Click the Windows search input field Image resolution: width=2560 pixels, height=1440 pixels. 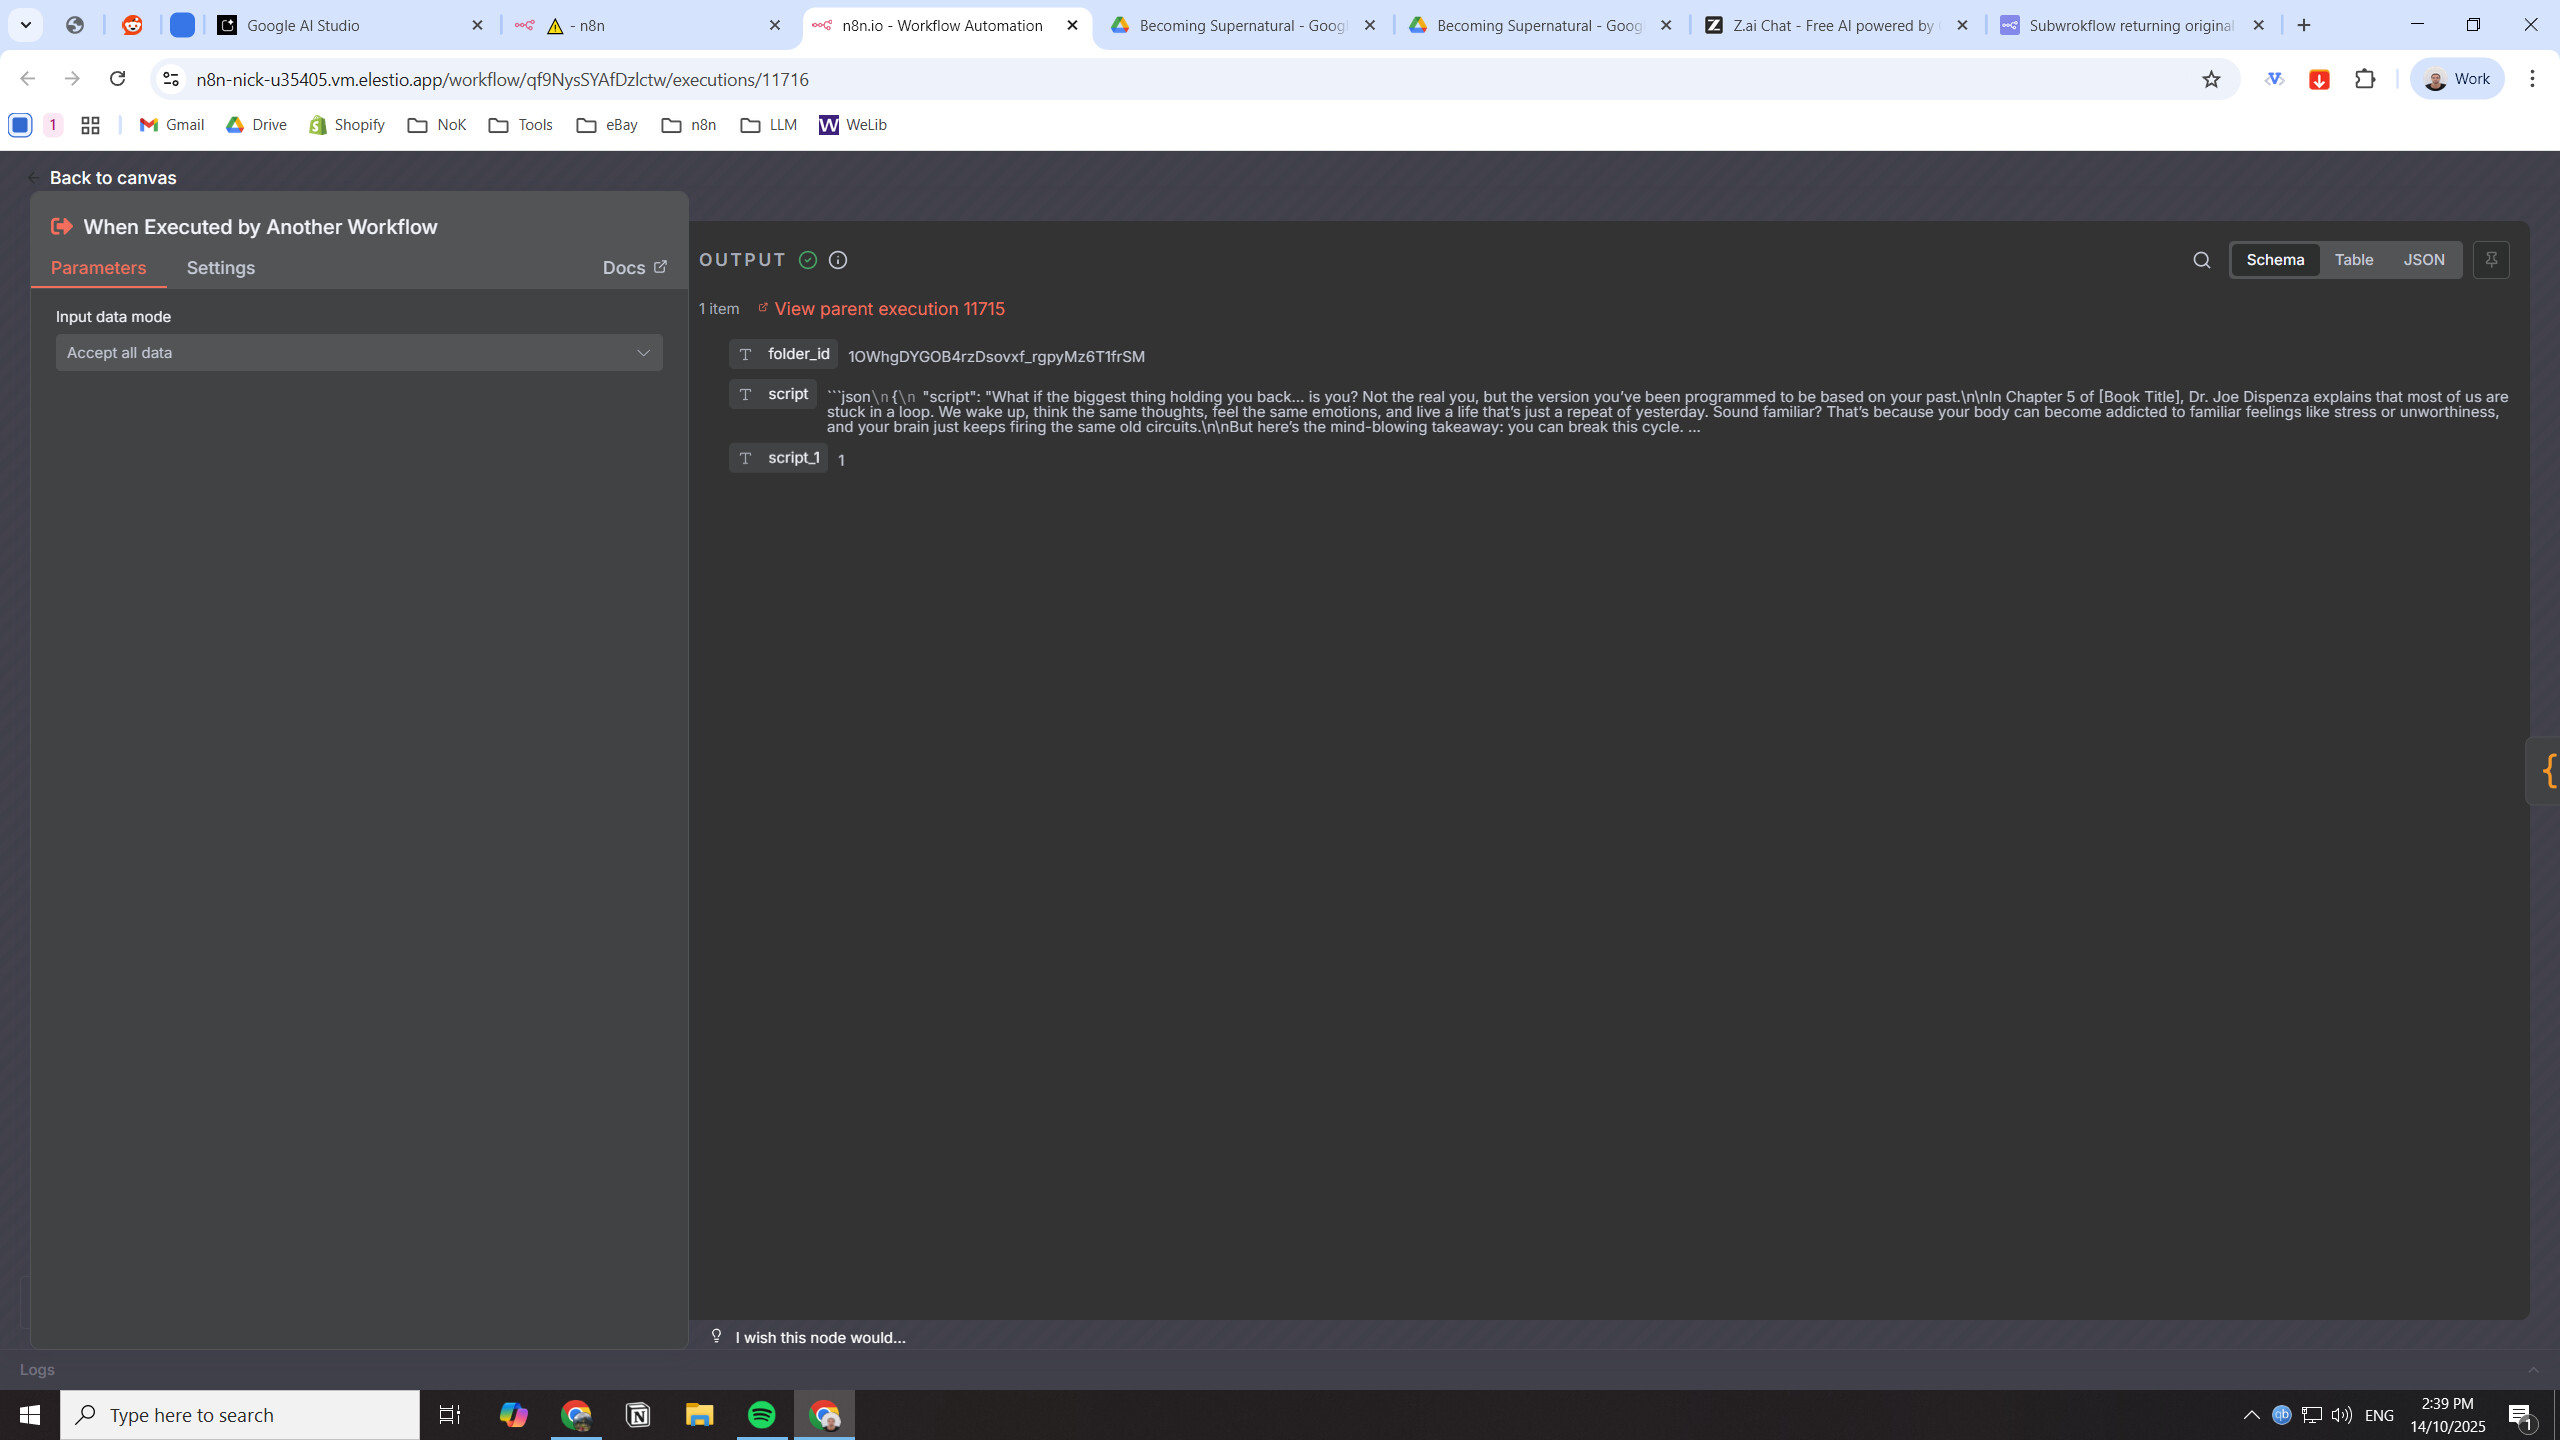pyautogui.click(x=240, y=1415)
